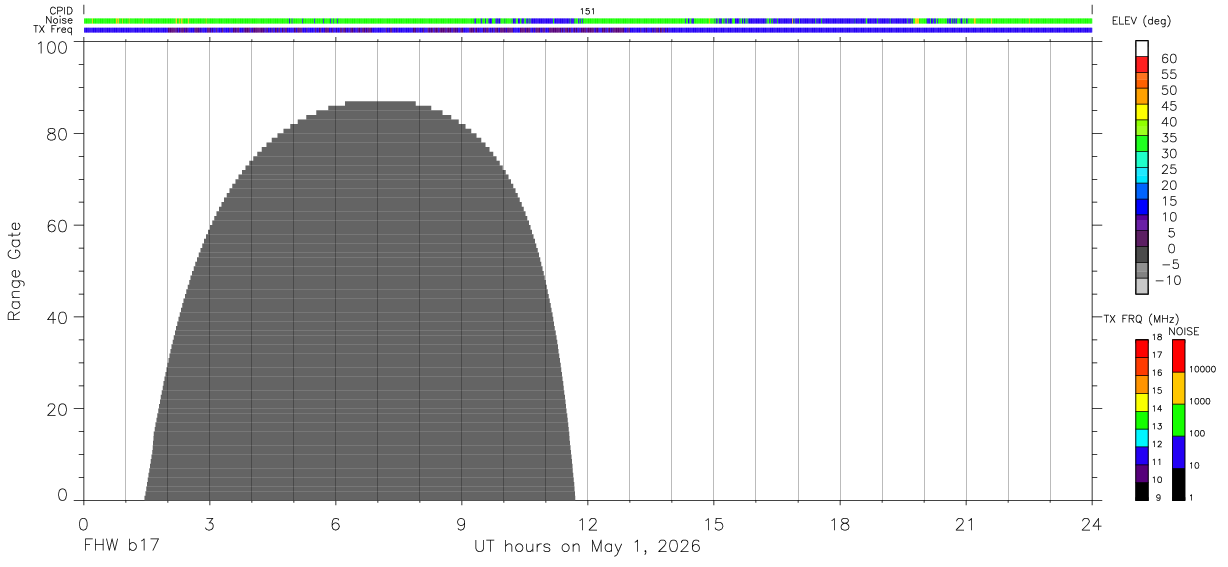Click the blue TX Freq strip above the plot

(587, 30)
